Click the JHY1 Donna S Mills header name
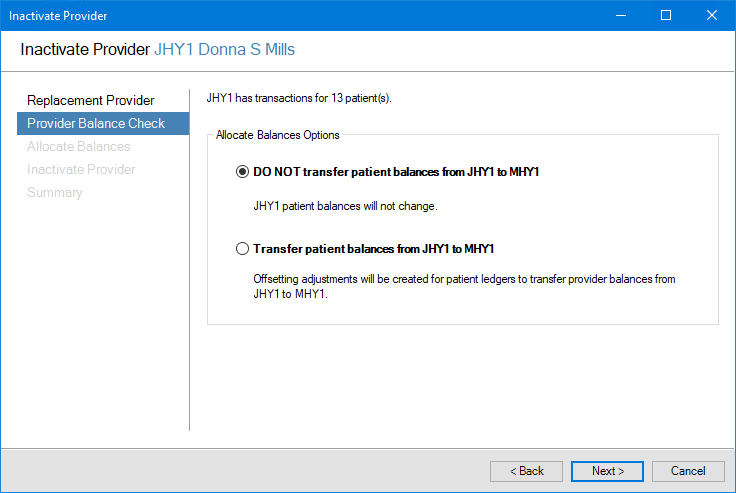 (x=224, y=49)
